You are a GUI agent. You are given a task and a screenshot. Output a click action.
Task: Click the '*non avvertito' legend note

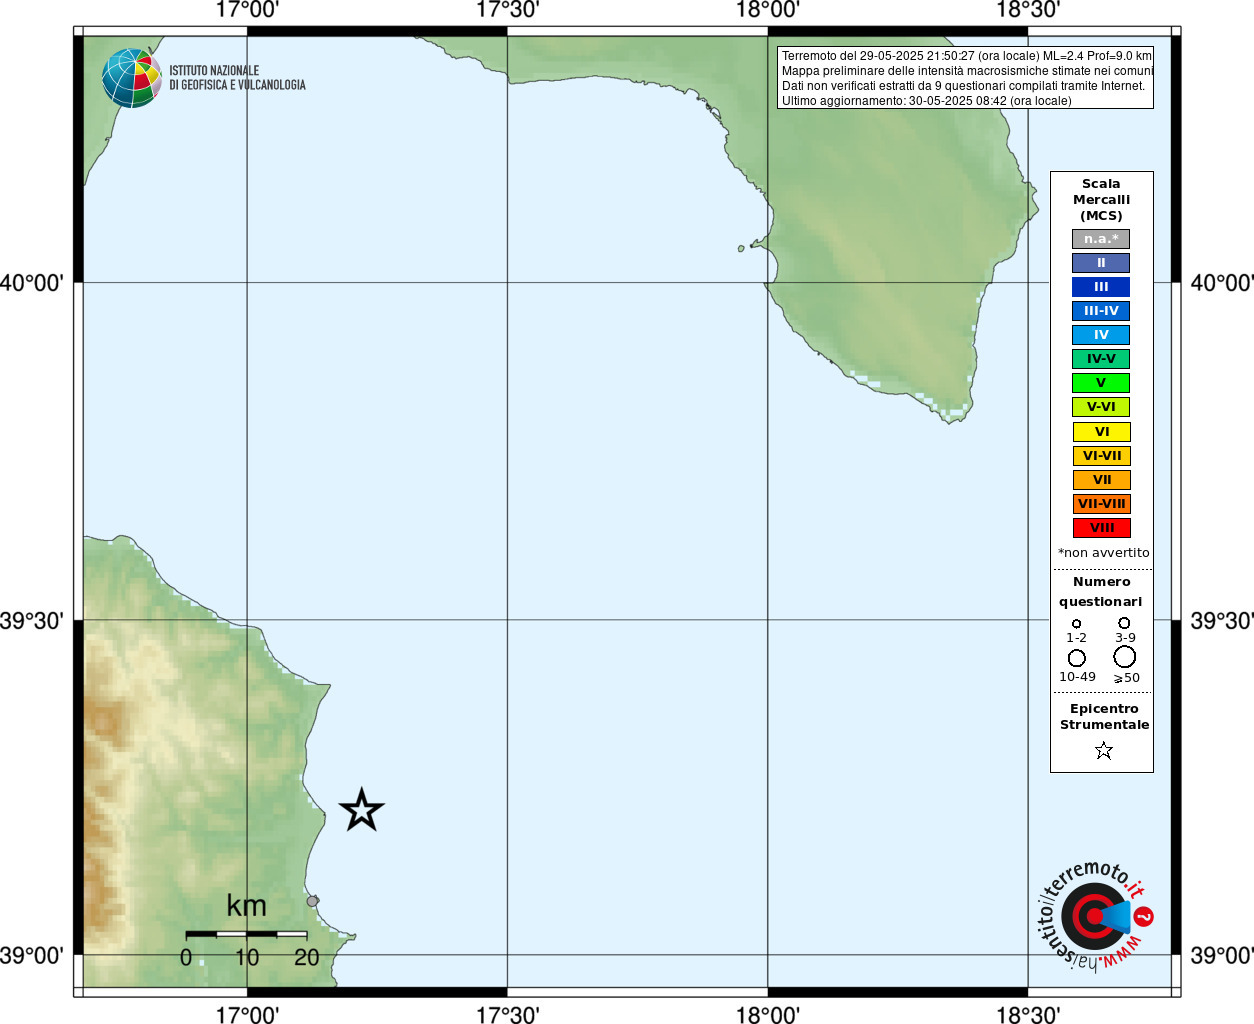1104,553
